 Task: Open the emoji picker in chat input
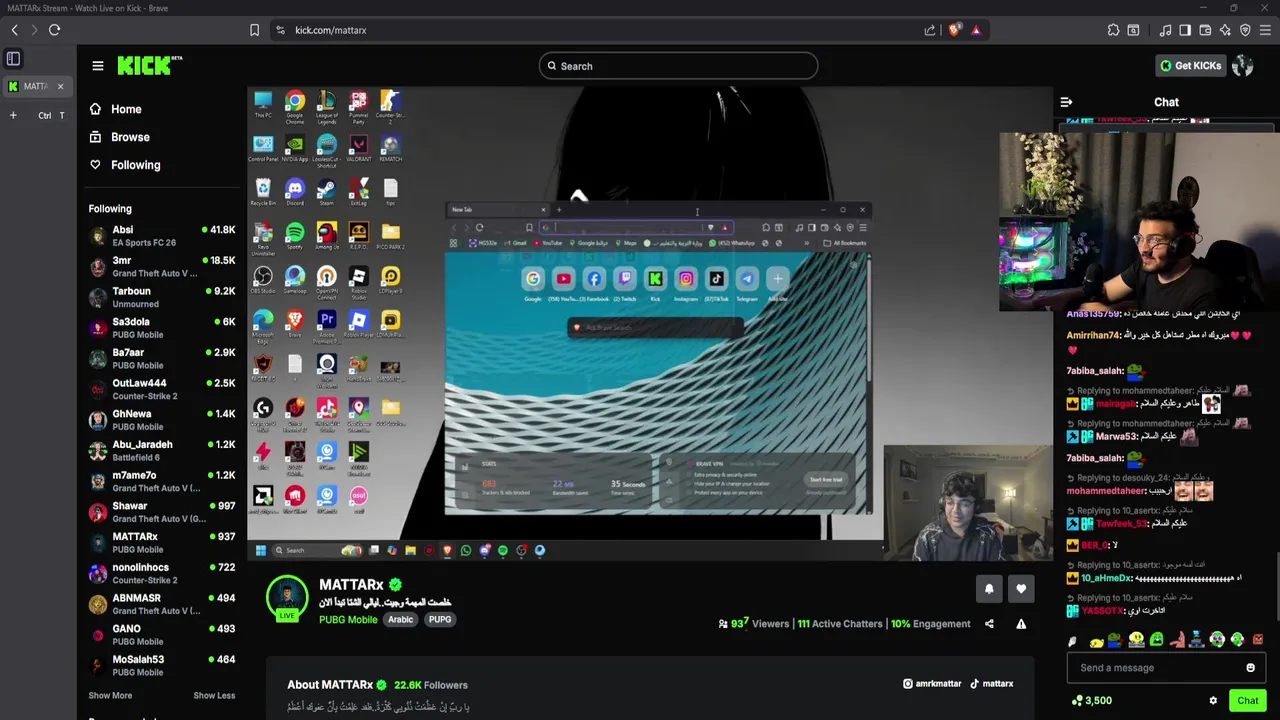pos(1250,668)
